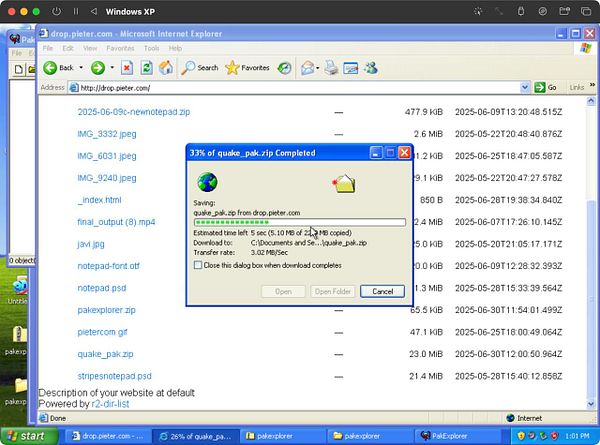Open the pietercom.gif link
The image size is (600, 445).
click(102, 332)
